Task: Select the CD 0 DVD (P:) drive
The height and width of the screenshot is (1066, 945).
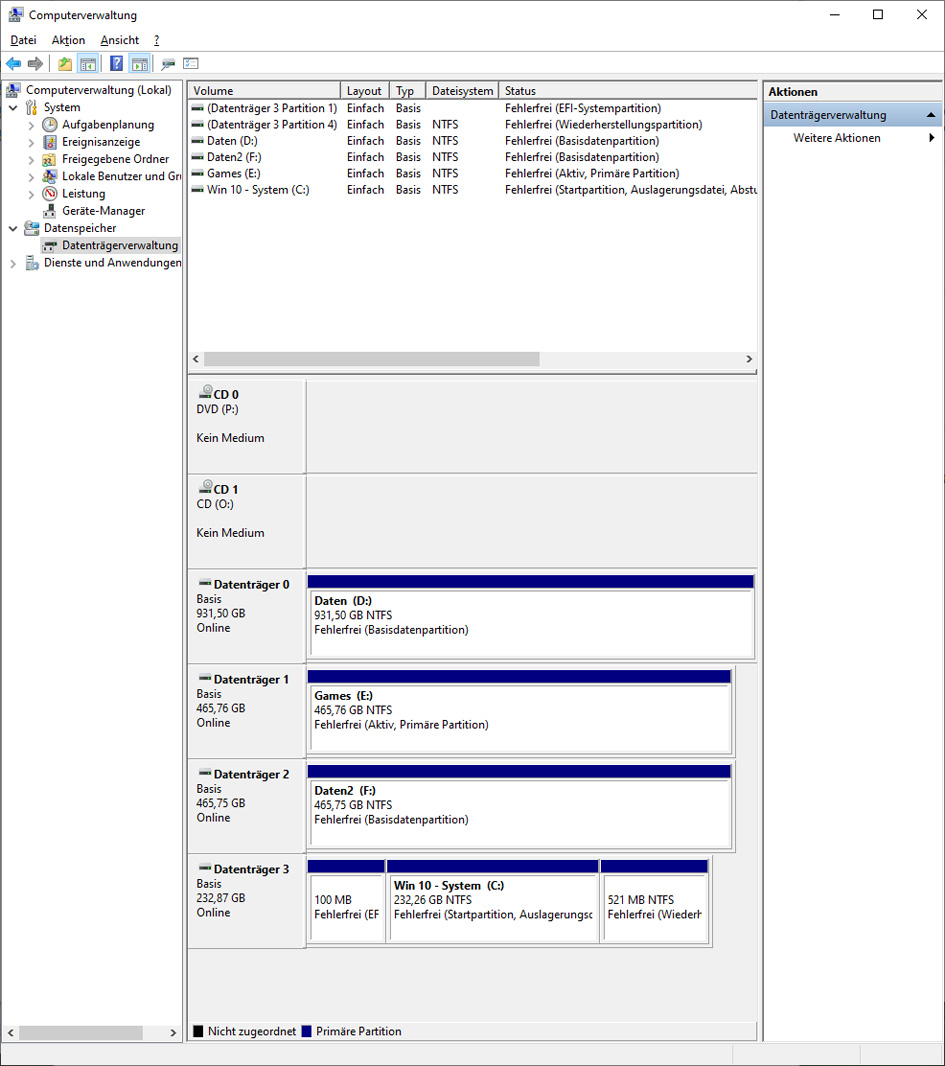Action: click(x=246, y=426)
